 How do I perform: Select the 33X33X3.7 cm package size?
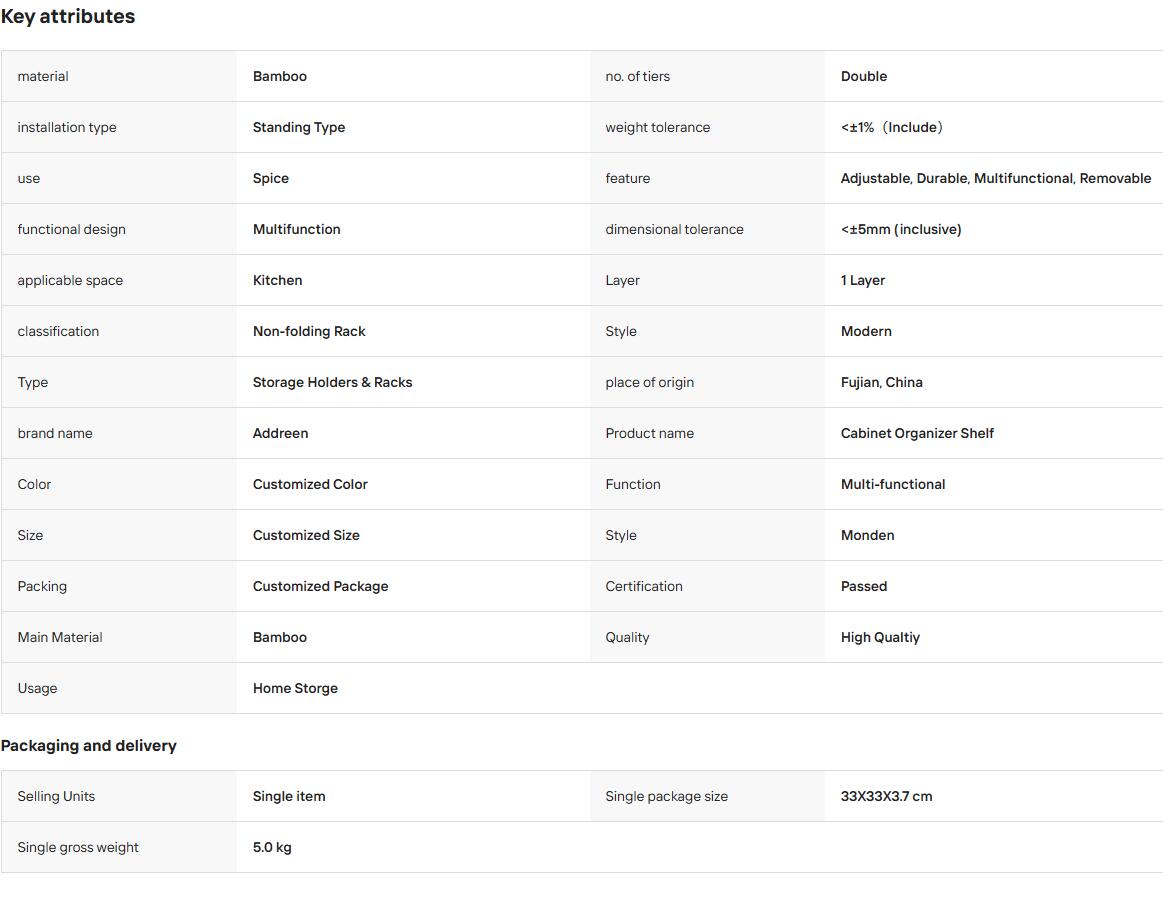tap(886, 797)
